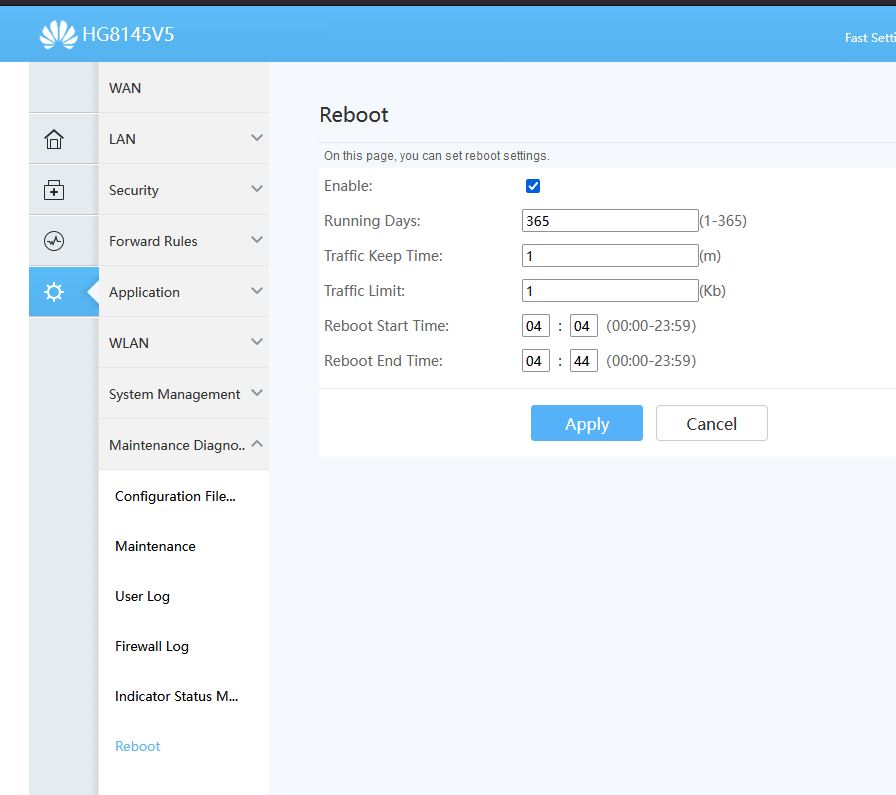Click the Traffic Limit input field
This screenshot has height=795, width=896.
(x=609, y=291)
